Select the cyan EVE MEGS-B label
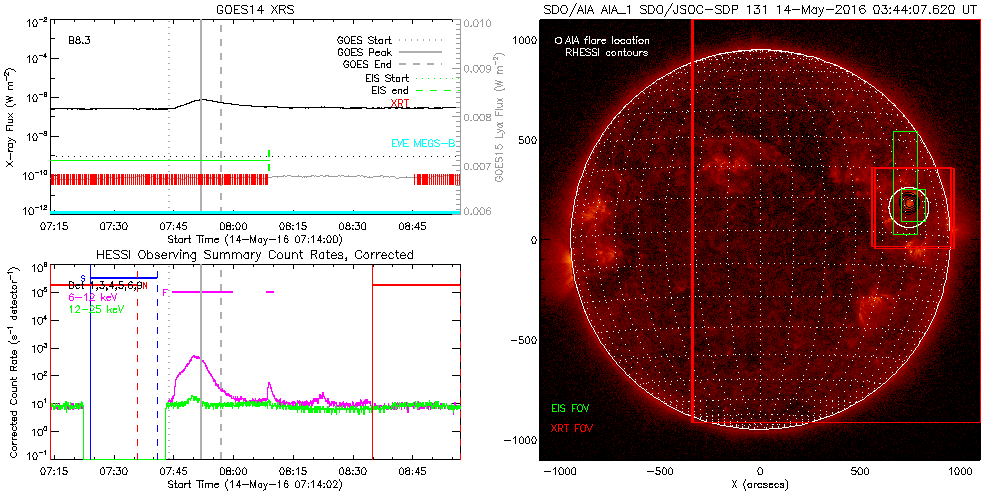This screenshot has width=1000, height=500. (x=423, y=143)
